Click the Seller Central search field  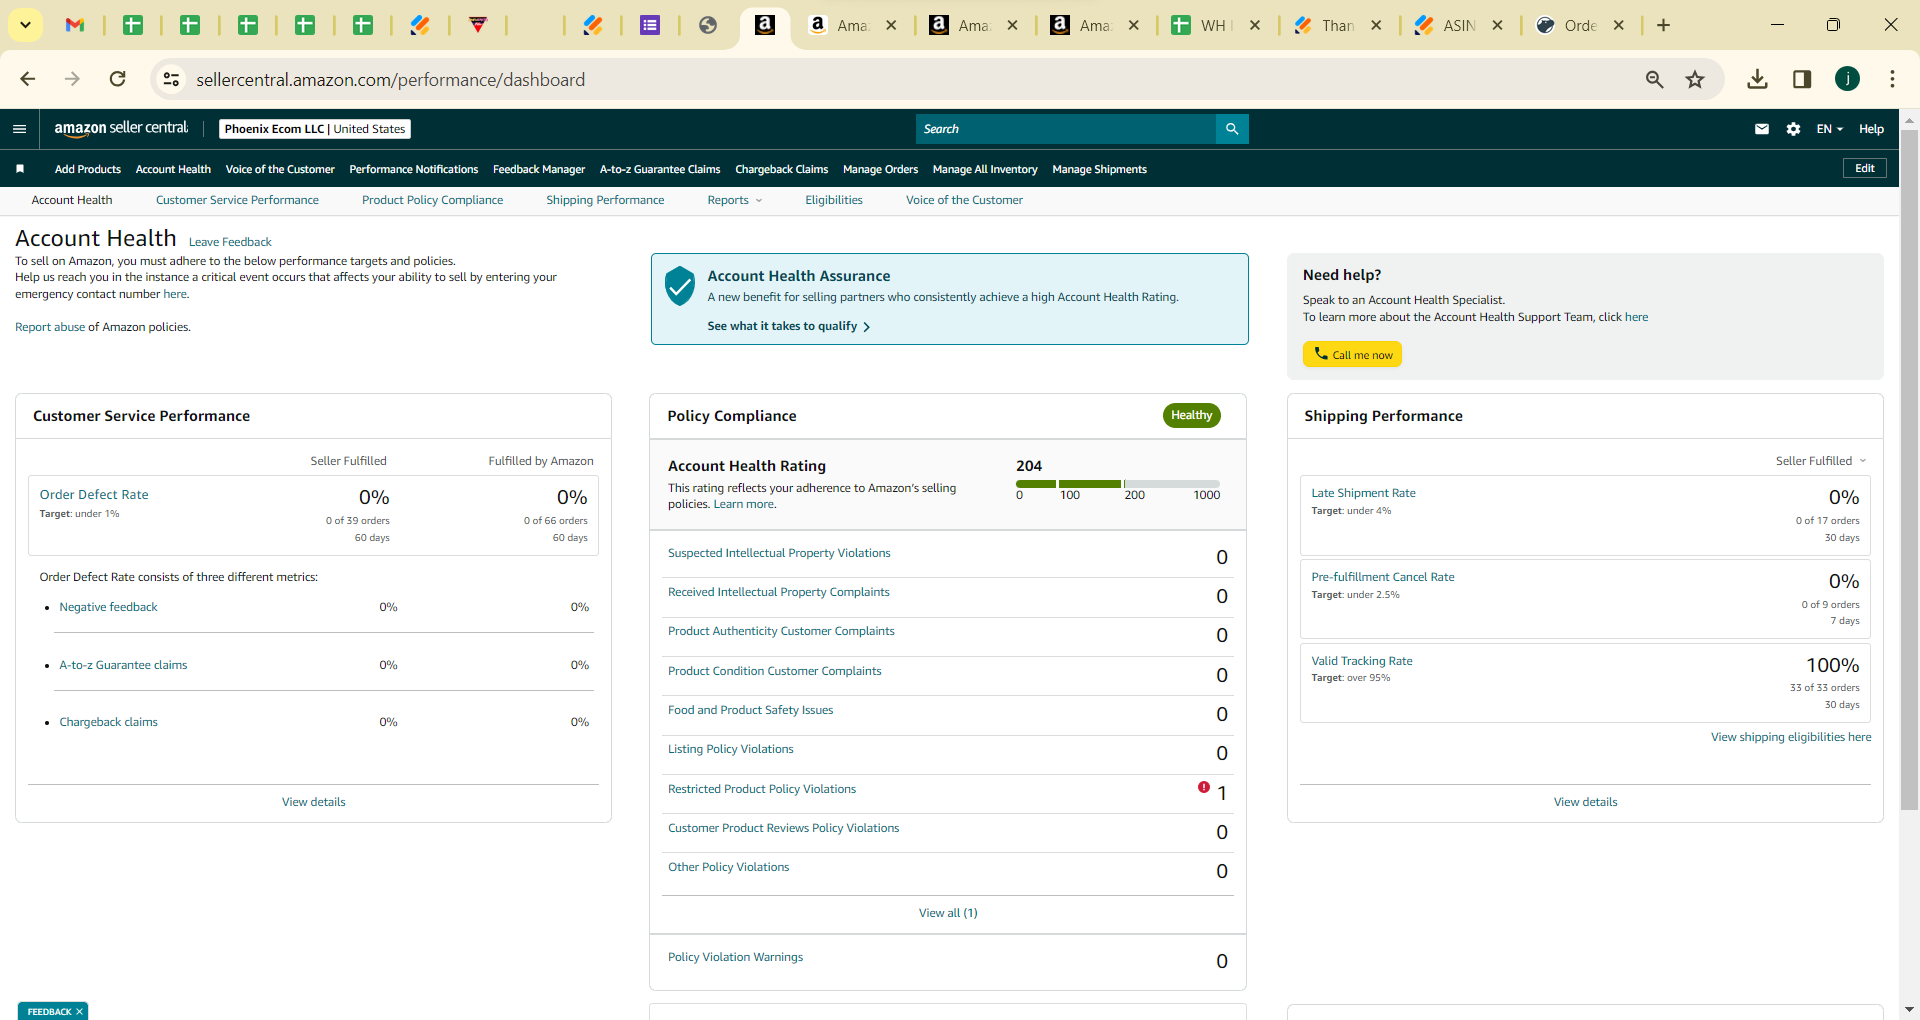pos(1065,129)
